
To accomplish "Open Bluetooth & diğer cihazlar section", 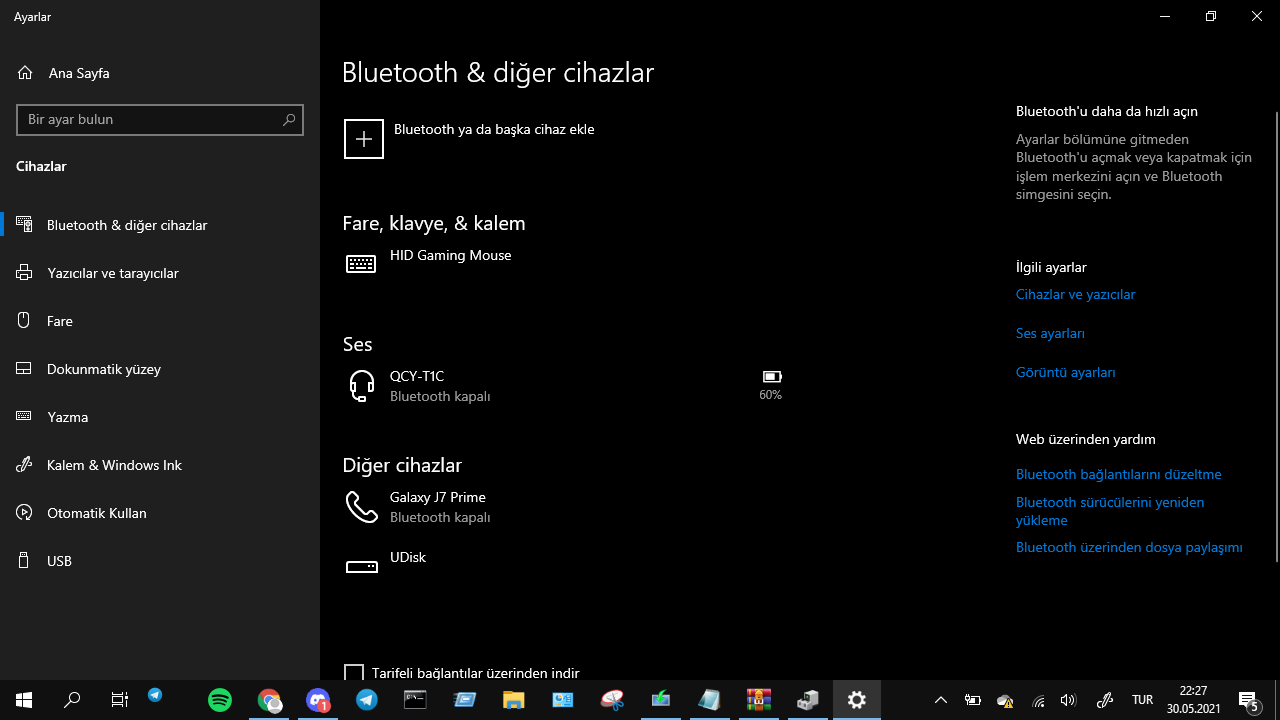I will tap(160, 225).
